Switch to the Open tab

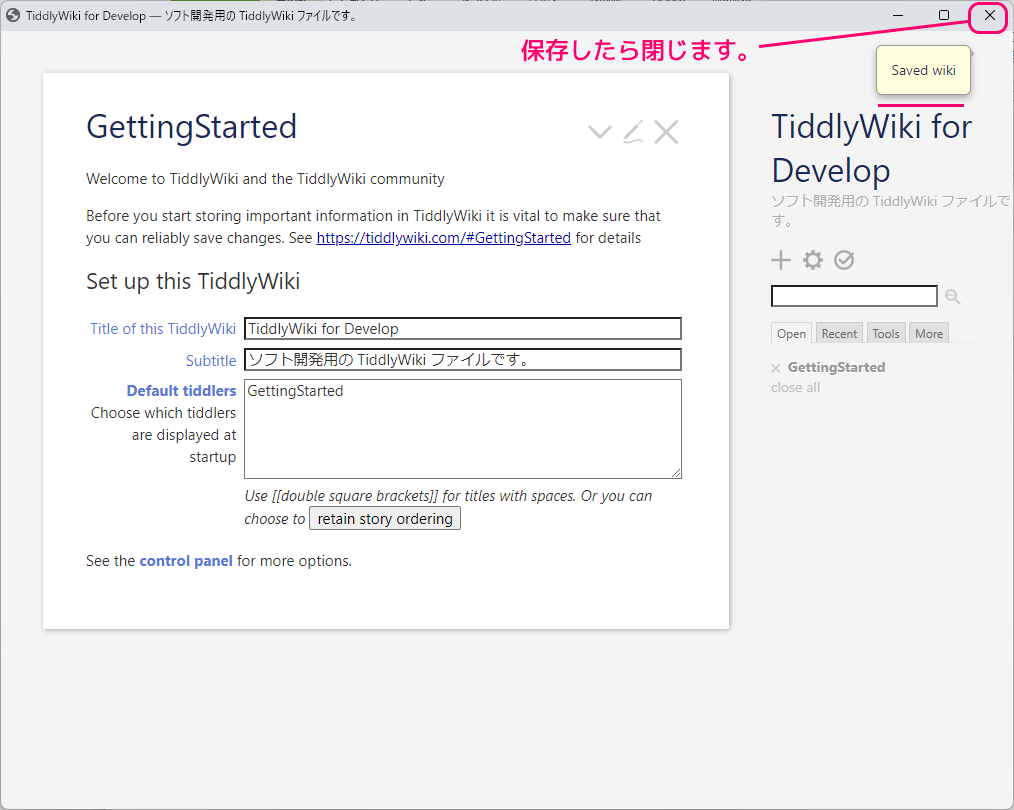(791, 332)
